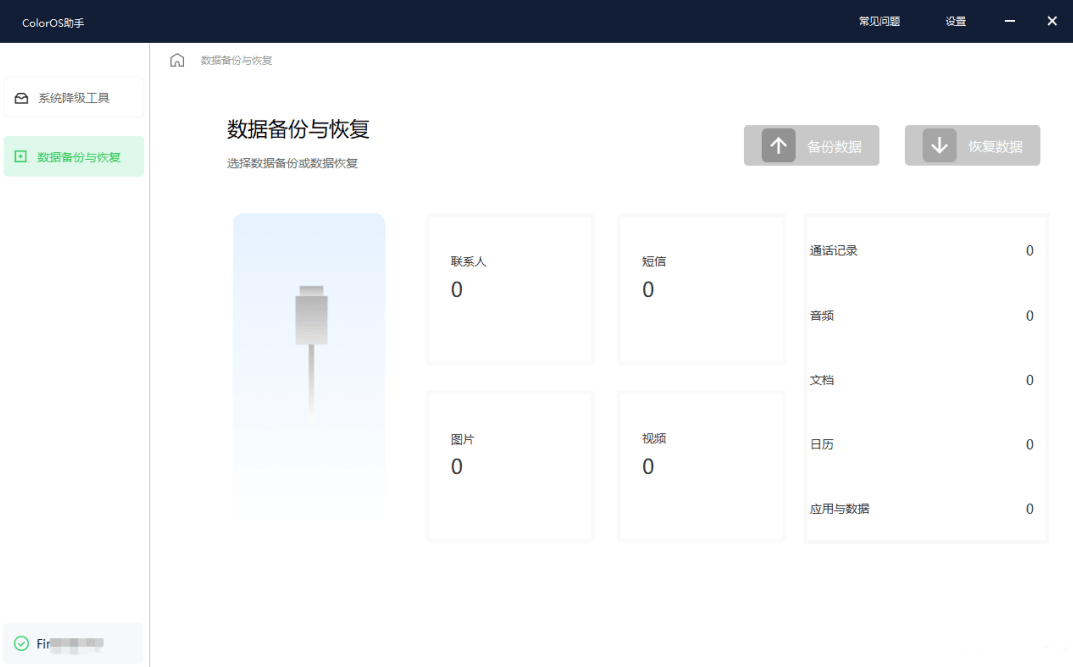Image resolution: width=1073 pixels, height=667 pixels.
Task: Switch to 数据备份与恢复 in the sidebar
Action: coord(74,157)
